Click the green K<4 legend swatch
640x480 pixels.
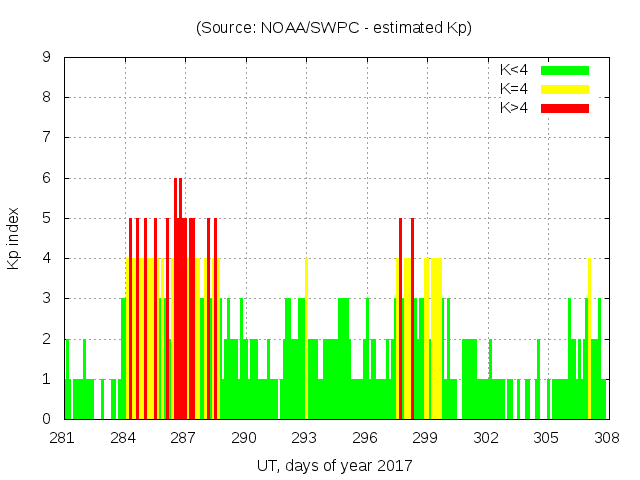565,70
